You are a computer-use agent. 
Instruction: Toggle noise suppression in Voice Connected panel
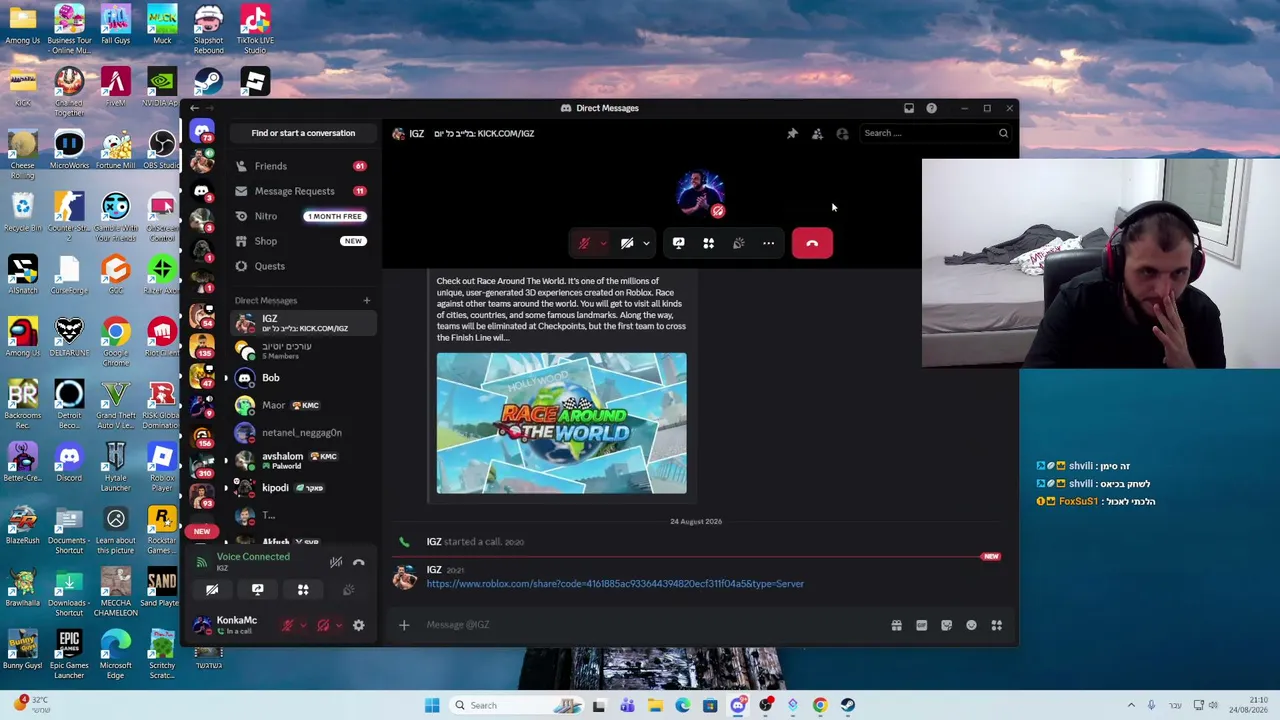click(336, 562)
